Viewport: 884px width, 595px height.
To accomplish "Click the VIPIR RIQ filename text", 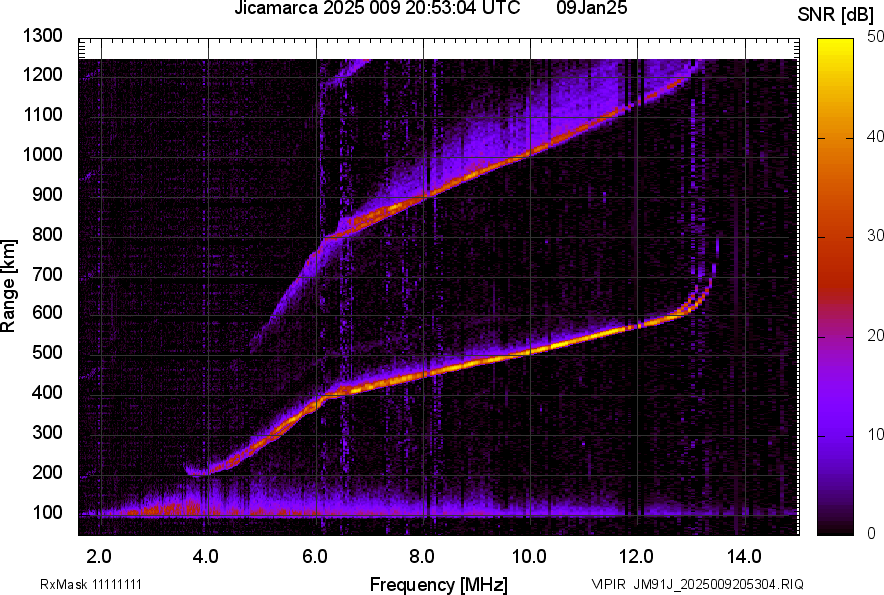I will coord(697,584).
